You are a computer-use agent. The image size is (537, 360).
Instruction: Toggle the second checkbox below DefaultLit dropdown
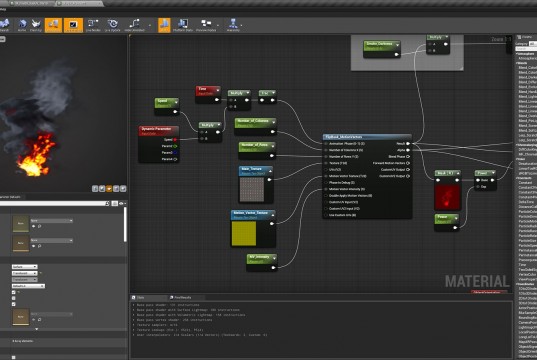[14, 298]
